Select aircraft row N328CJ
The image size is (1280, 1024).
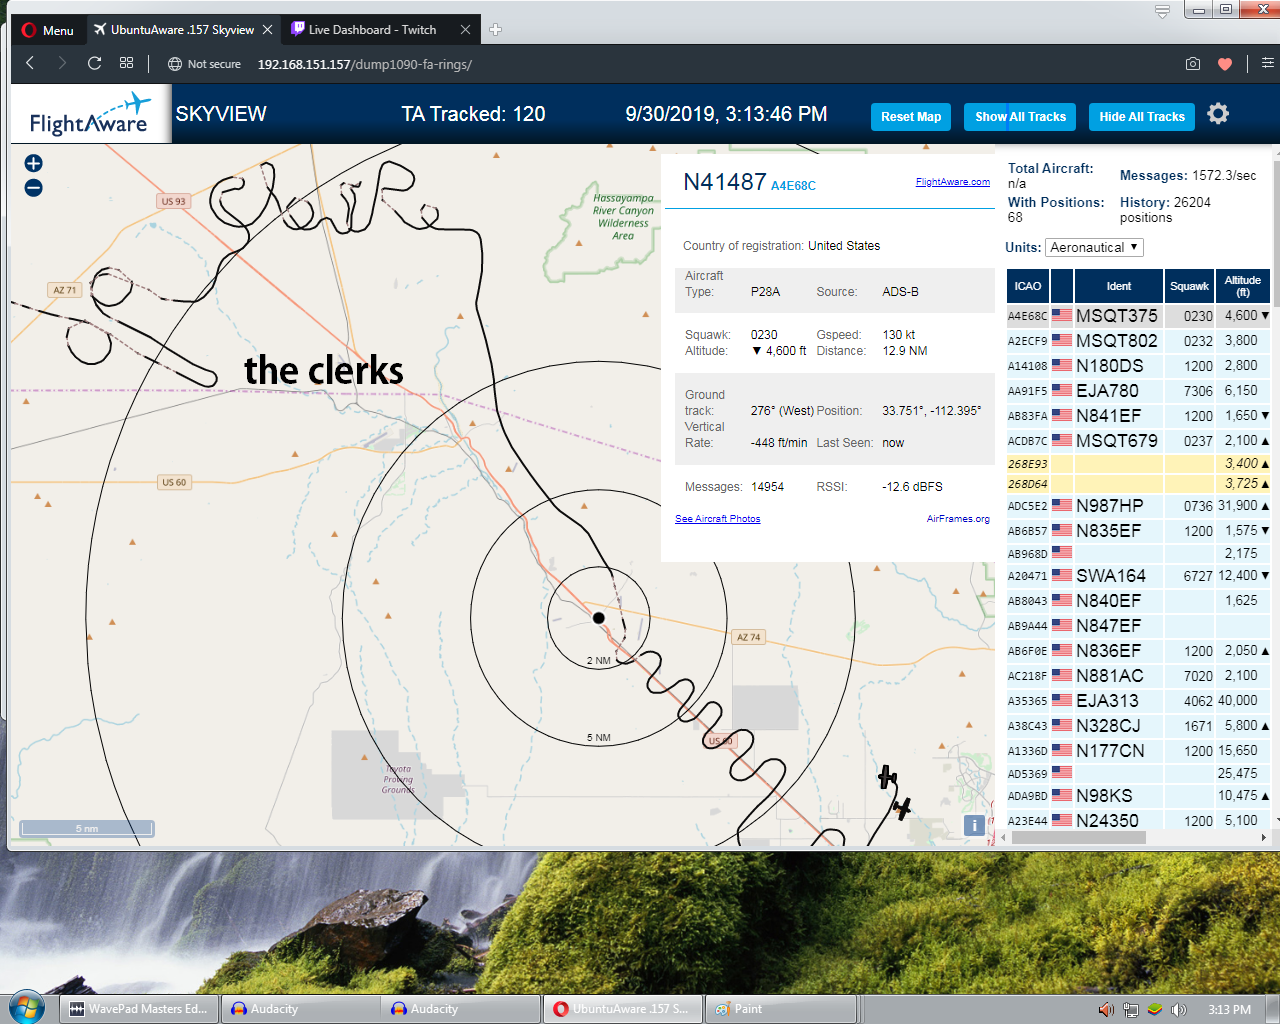[x=1138, y=726]
